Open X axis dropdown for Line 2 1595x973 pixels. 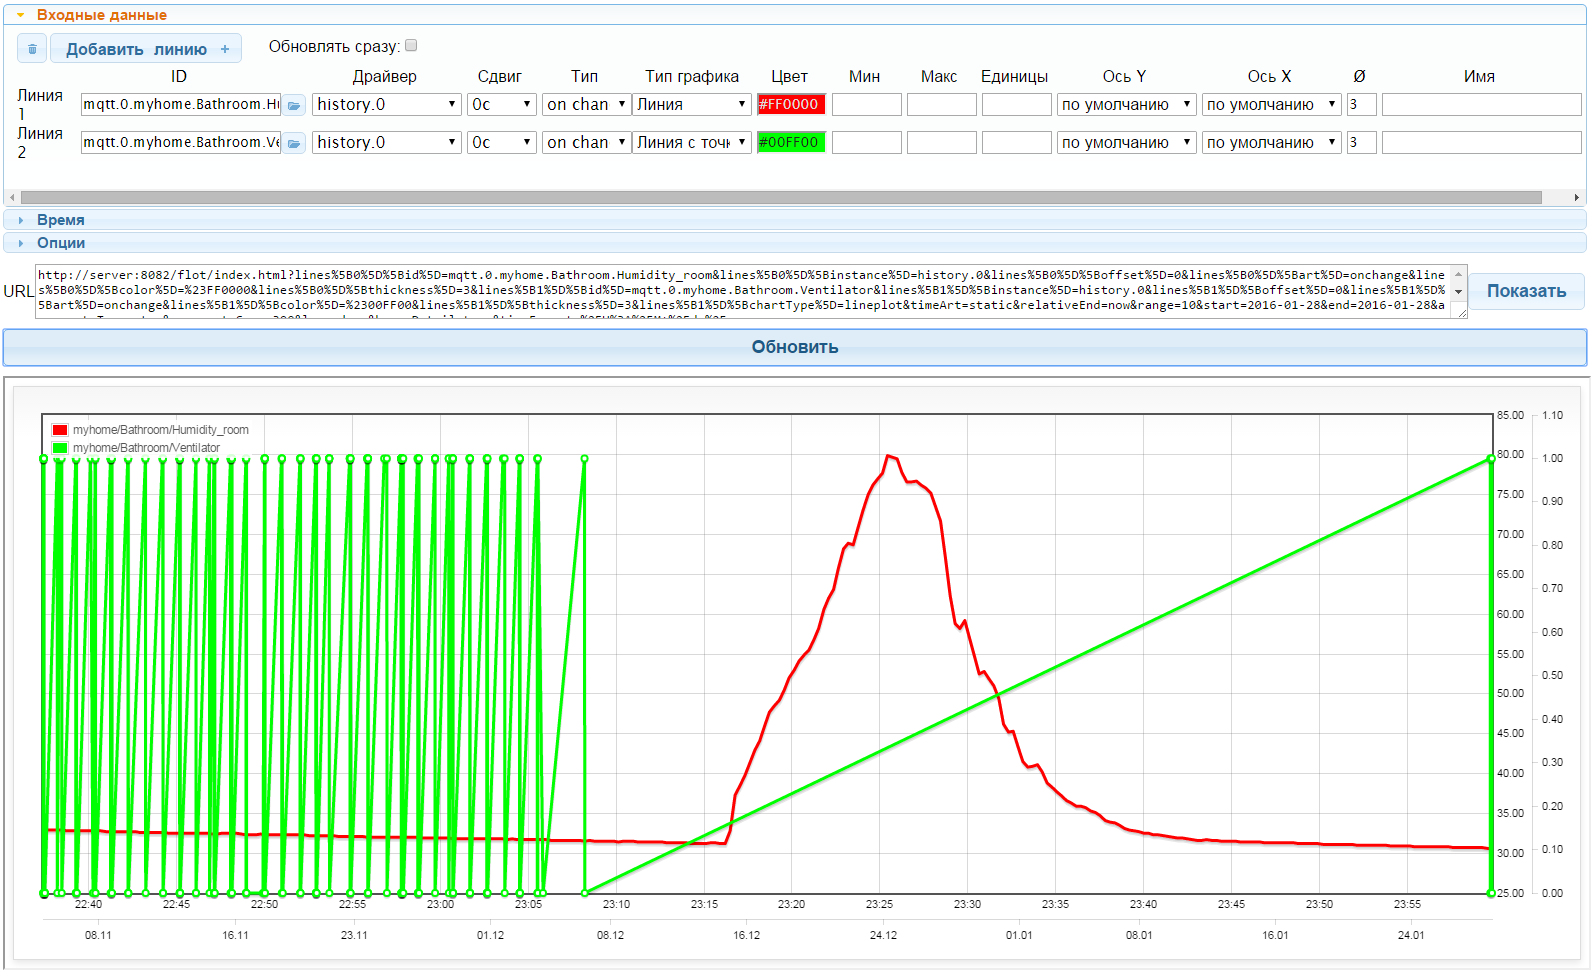[1271, 142]
